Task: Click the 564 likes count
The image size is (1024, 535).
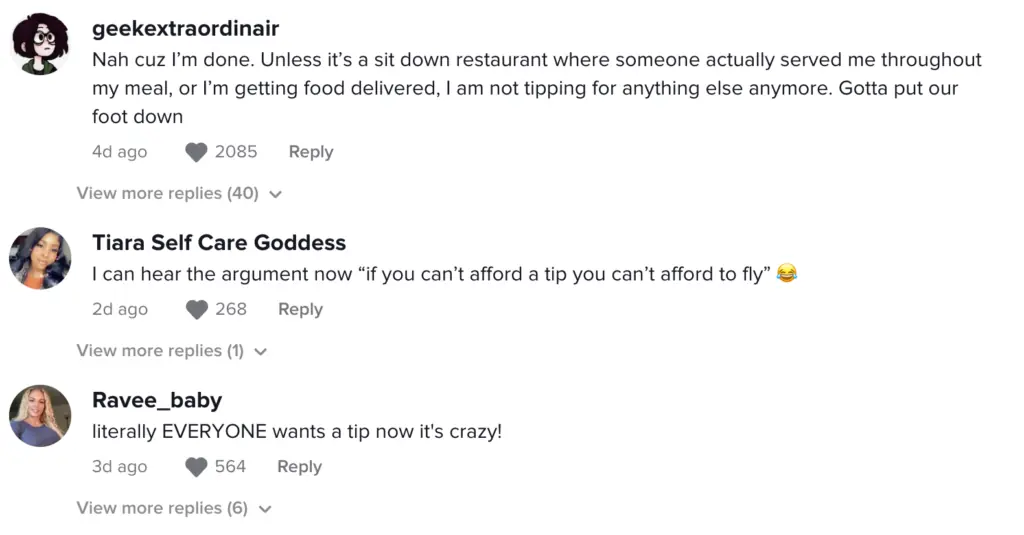Action: pyautogui.click(x=230, y=466)
